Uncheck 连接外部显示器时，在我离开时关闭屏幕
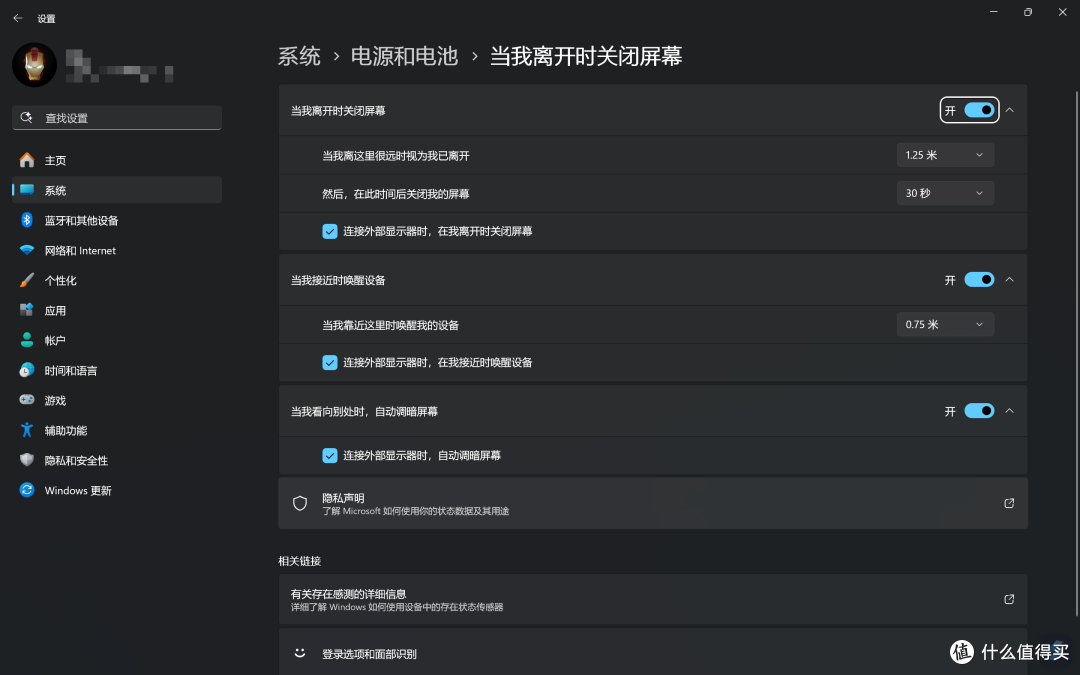 tap(330, 231)
